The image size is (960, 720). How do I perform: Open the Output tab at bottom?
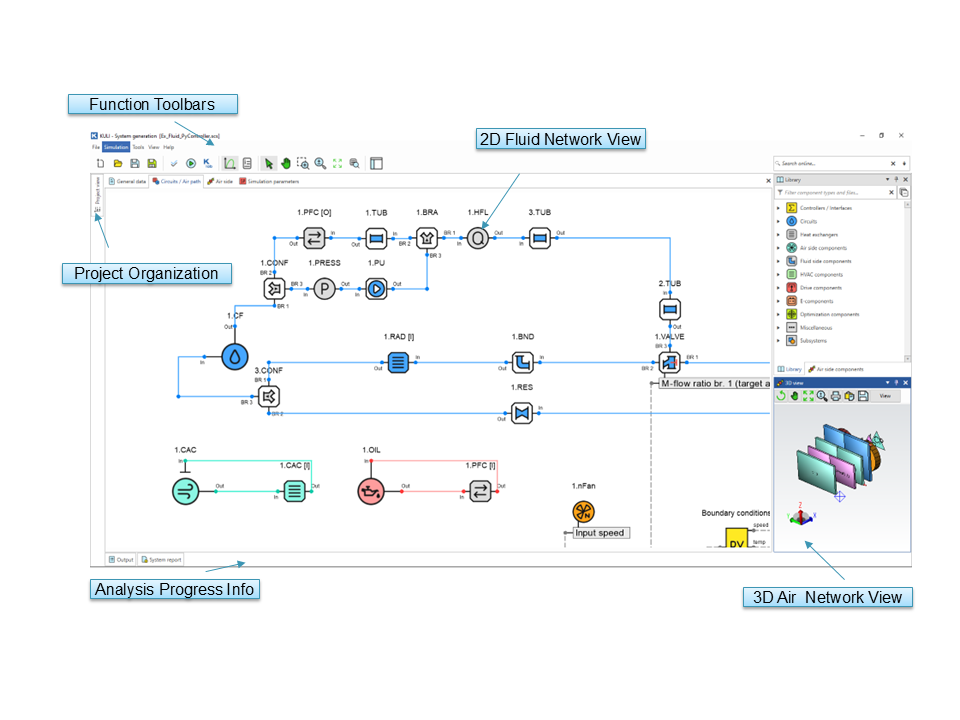[x=121, y=560]
